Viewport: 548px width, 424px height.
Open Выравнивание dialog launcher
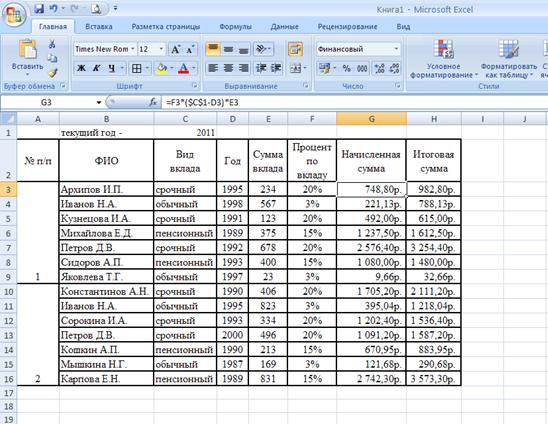306,86
